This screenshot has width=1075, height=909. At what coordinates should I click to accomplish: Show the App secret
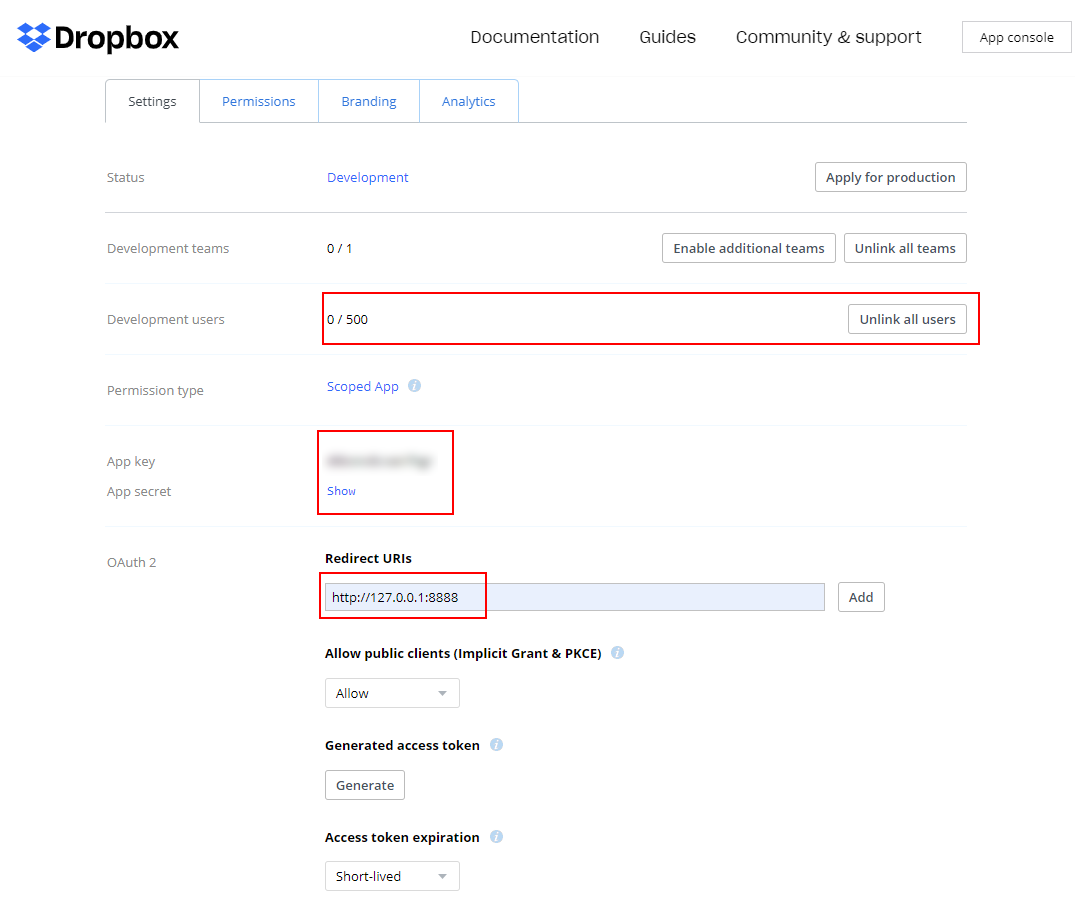pos(341,491)
